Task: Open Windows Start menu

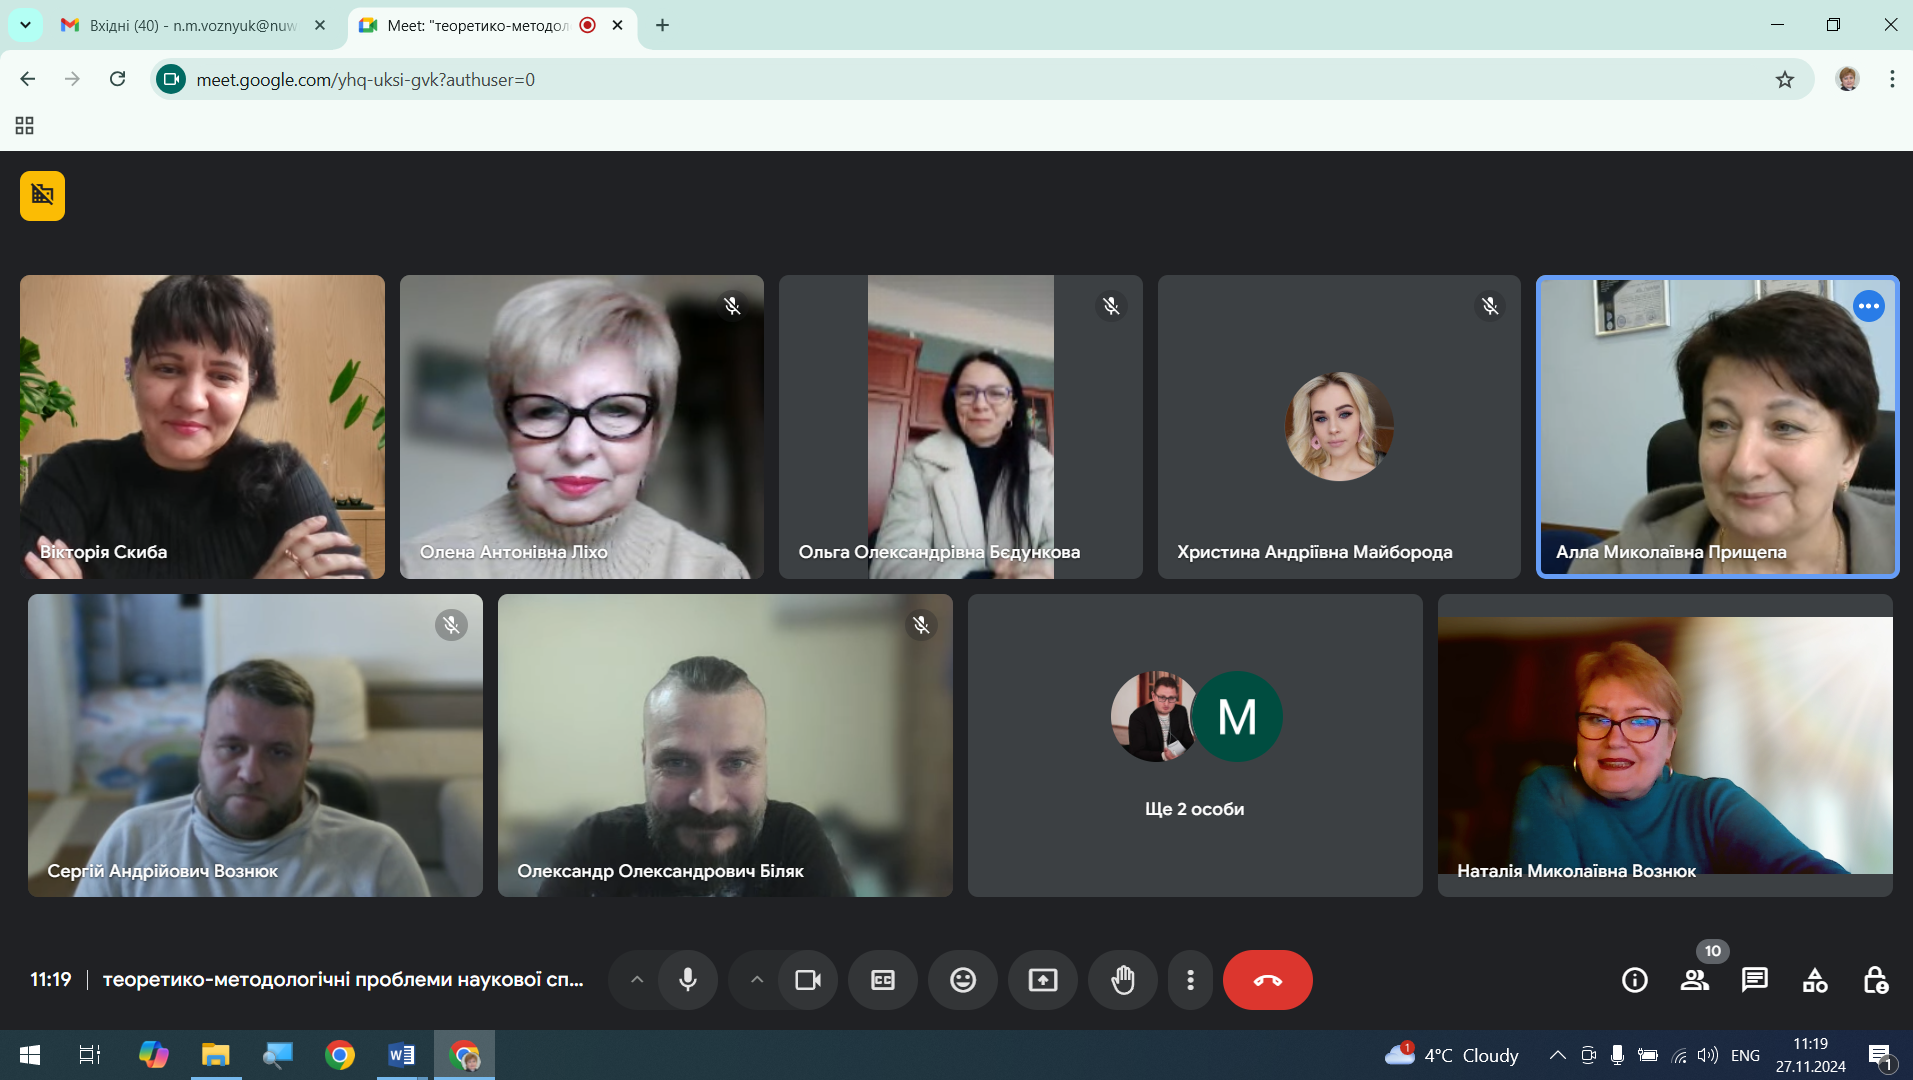Action: pyautogui.click(x=30, y=1055)
